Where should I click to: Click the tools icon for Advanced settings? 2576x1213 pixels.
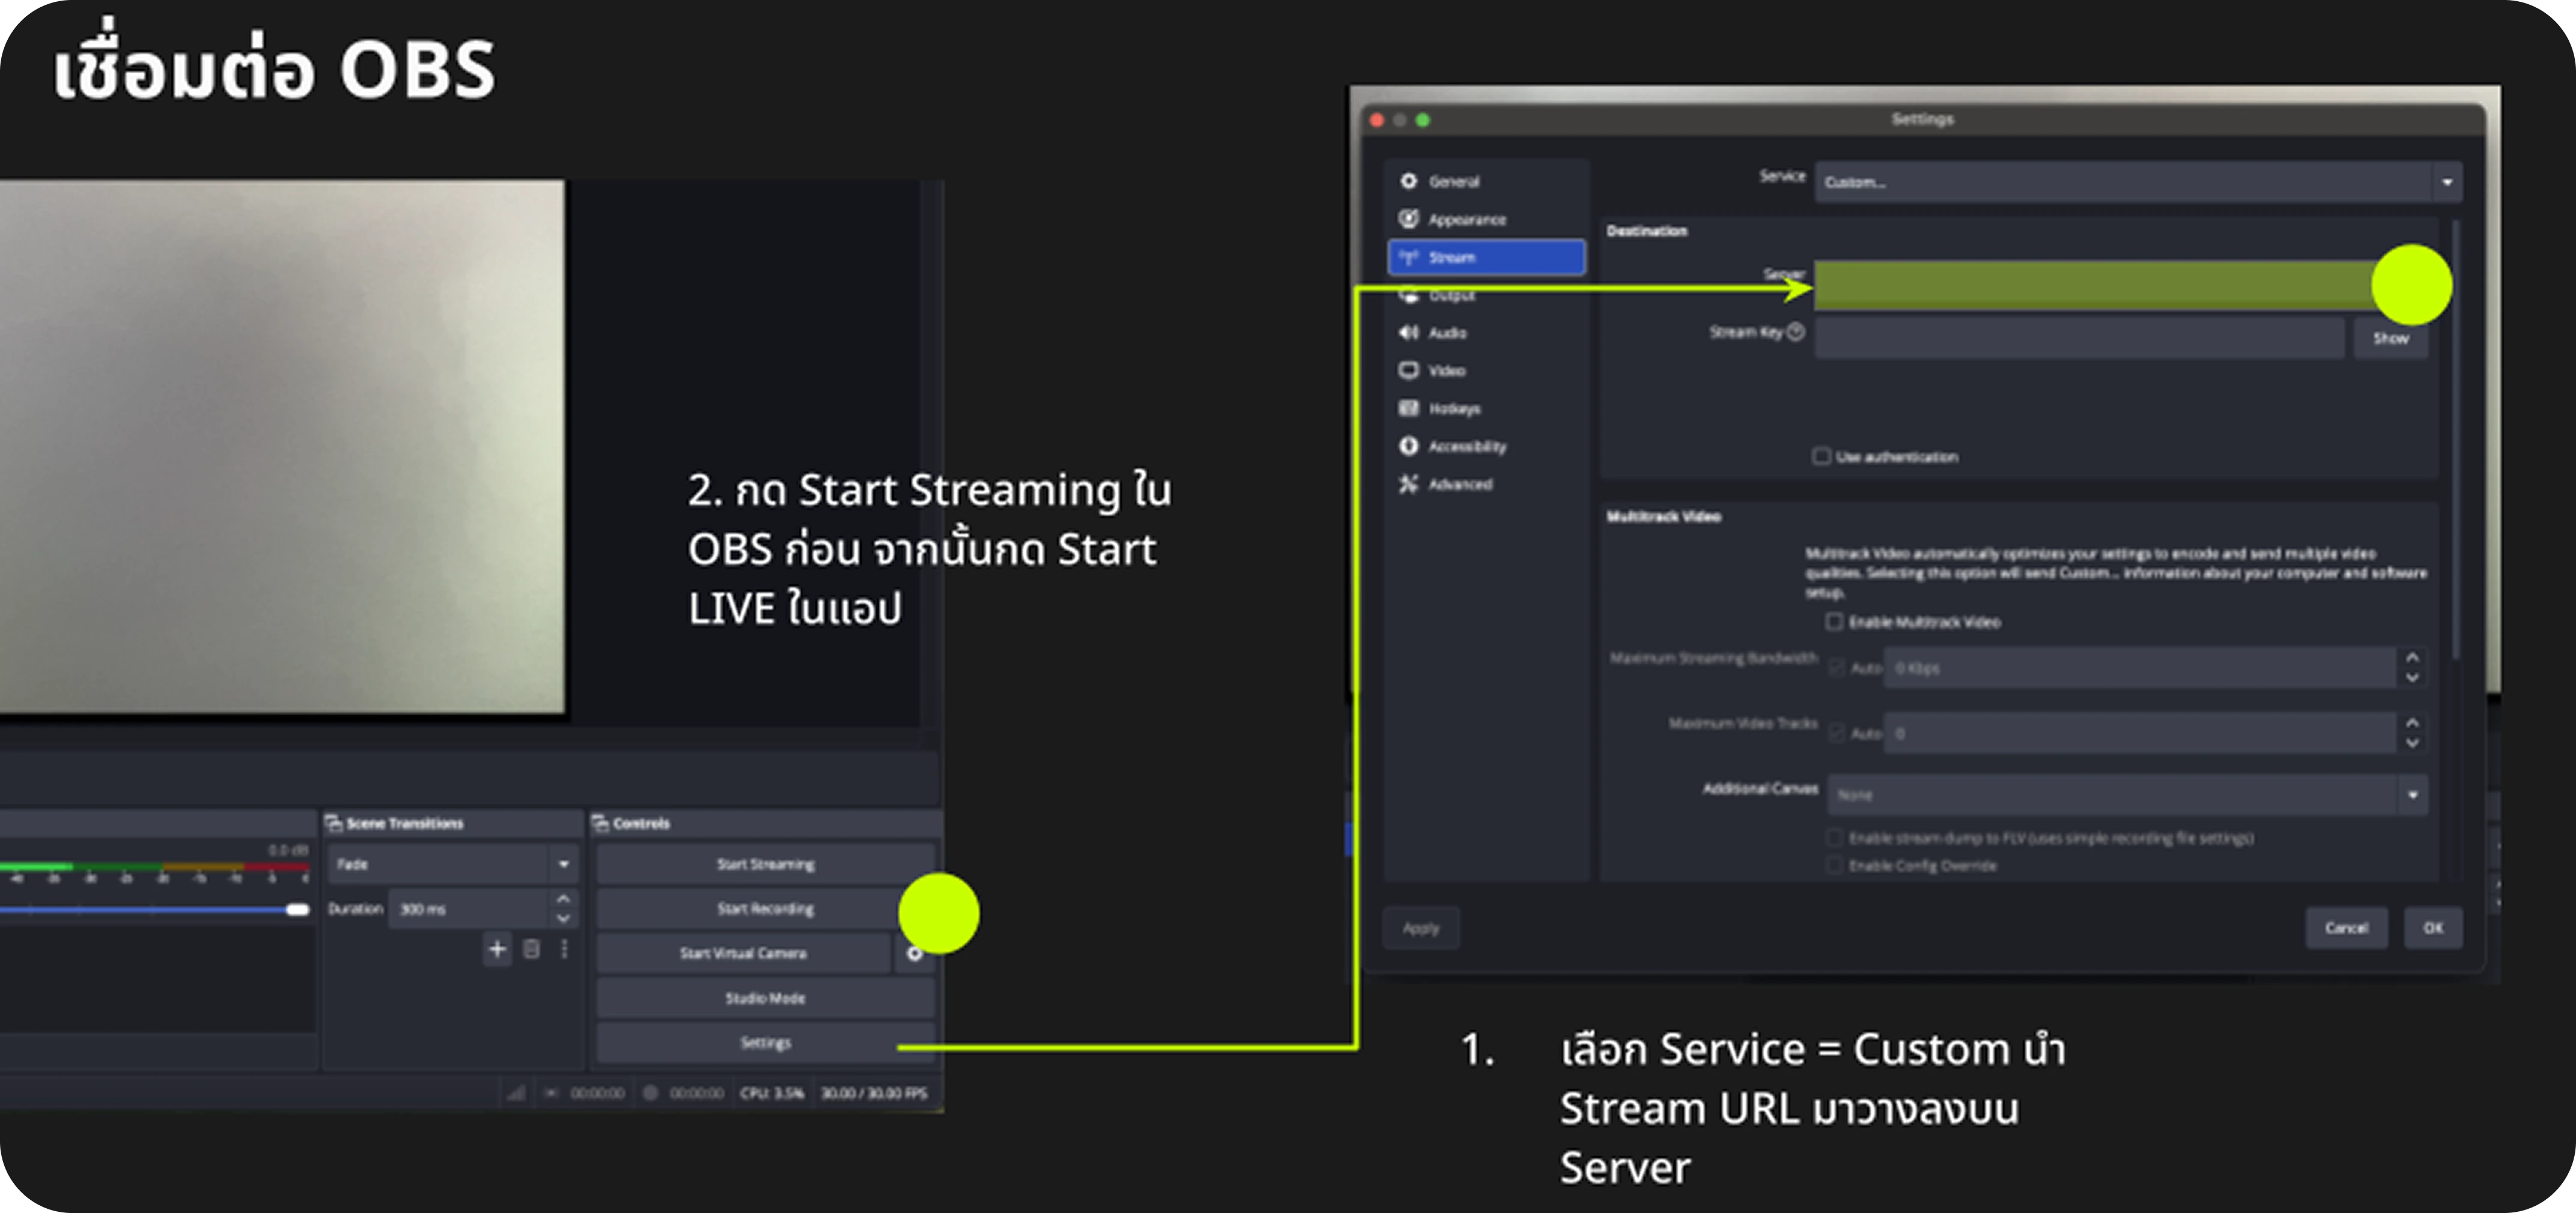click(x=1409, y=484)
